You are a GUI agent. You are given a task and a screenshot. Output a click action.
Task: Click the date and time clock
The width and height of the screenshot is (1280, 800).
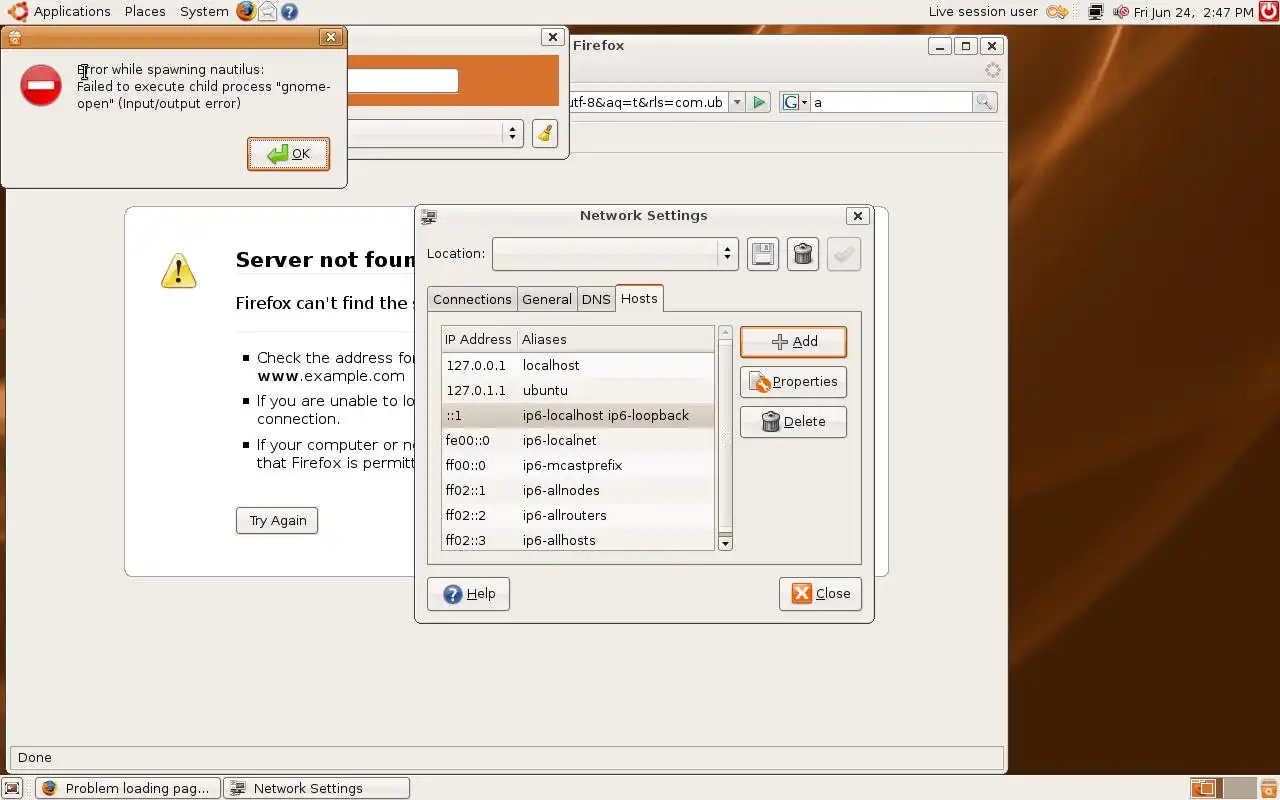[x=1193, y=12]
